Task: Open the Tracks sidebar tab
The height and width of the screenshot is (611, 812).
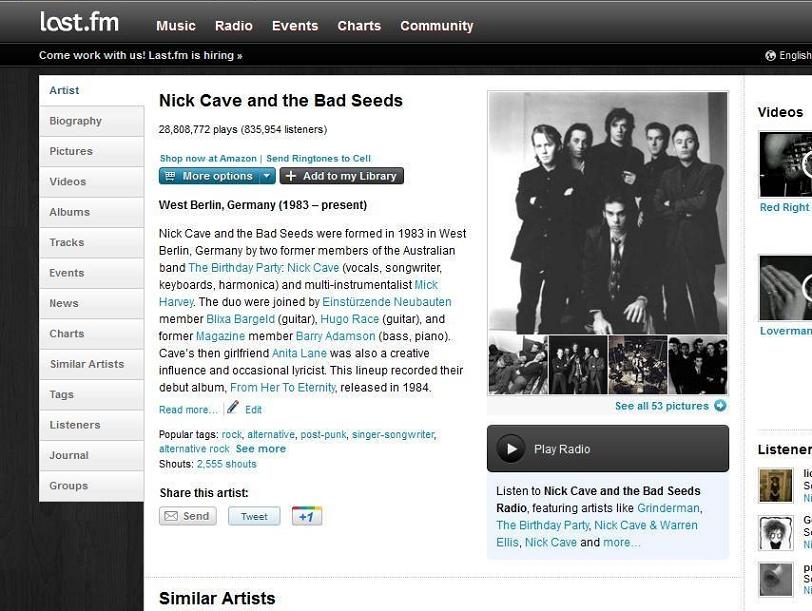Action: 92,242
